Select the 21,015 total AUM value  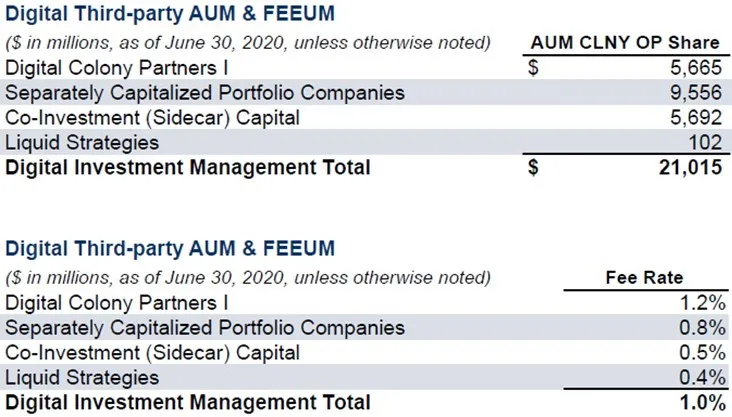688,168
